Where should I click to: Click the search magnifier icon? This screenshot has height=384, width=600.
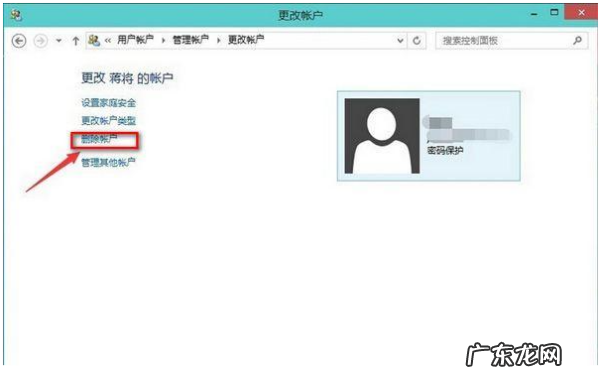577,40
